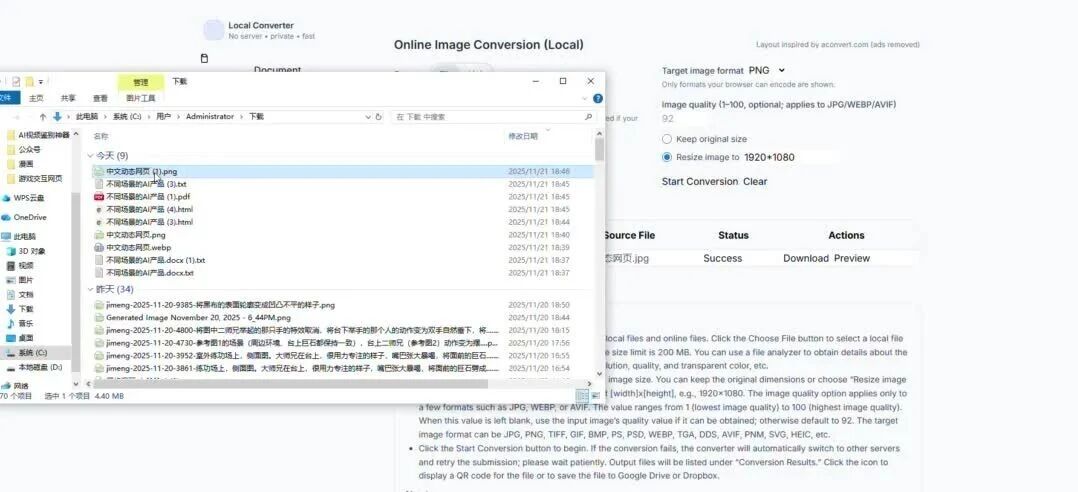Screen dimensions: 1078x492
Task: Click the small document icon above Document heading
Action: coord(204,58)
